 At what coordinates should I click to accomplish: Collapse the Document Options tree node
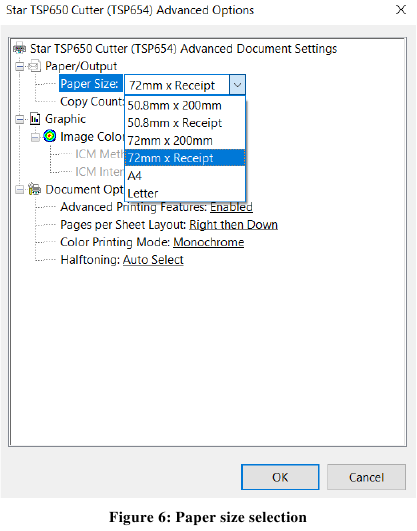click(x=20, y=189)
